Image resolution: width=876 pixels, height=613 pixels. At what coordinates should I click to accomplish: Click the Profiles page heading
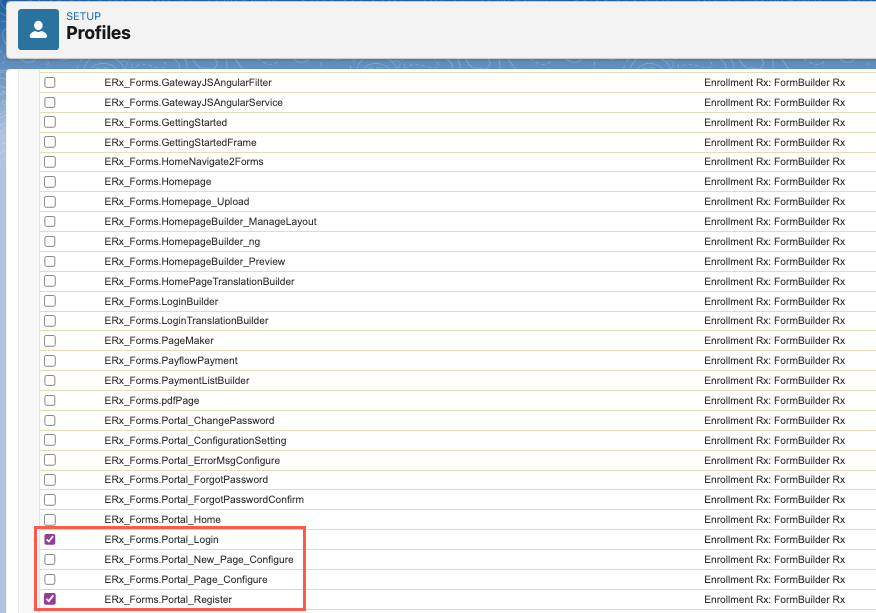pos(98,33)
